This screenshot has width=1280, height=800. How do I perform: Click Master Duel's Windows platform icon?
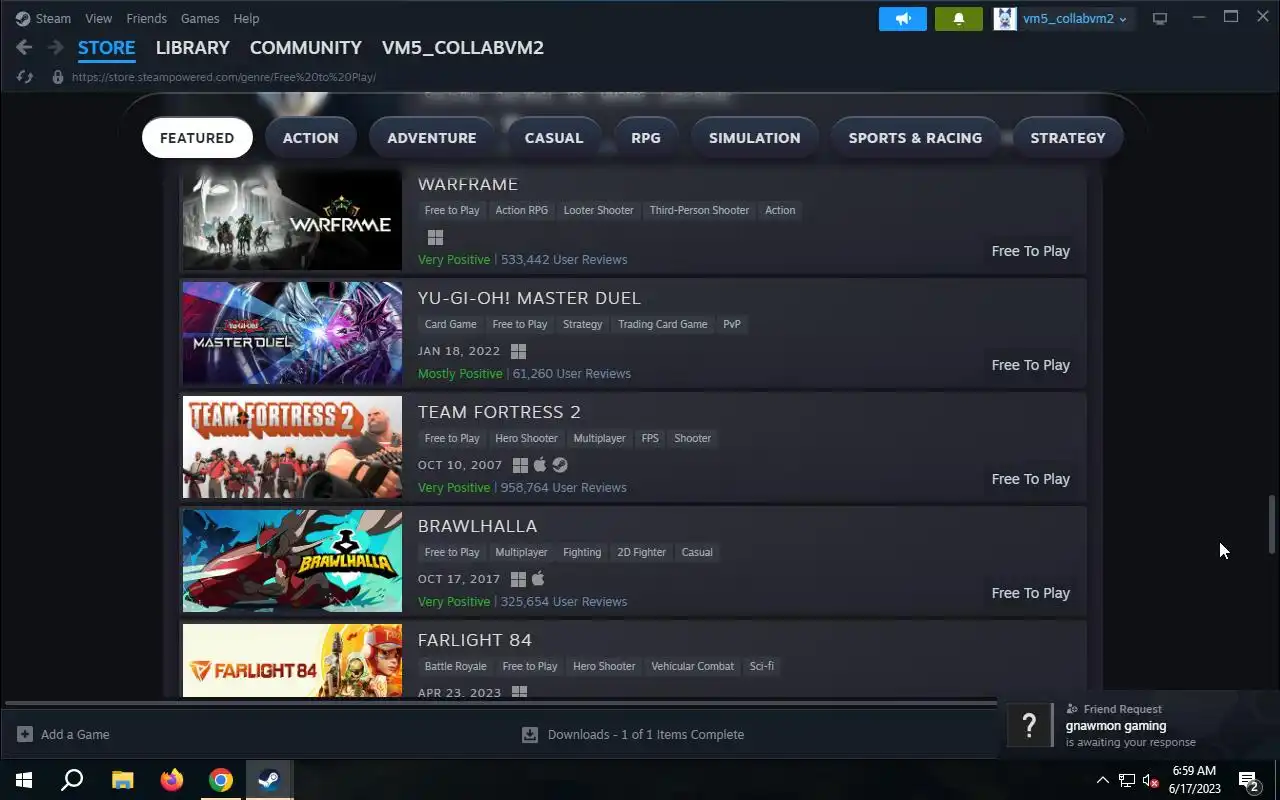(518, 351)
